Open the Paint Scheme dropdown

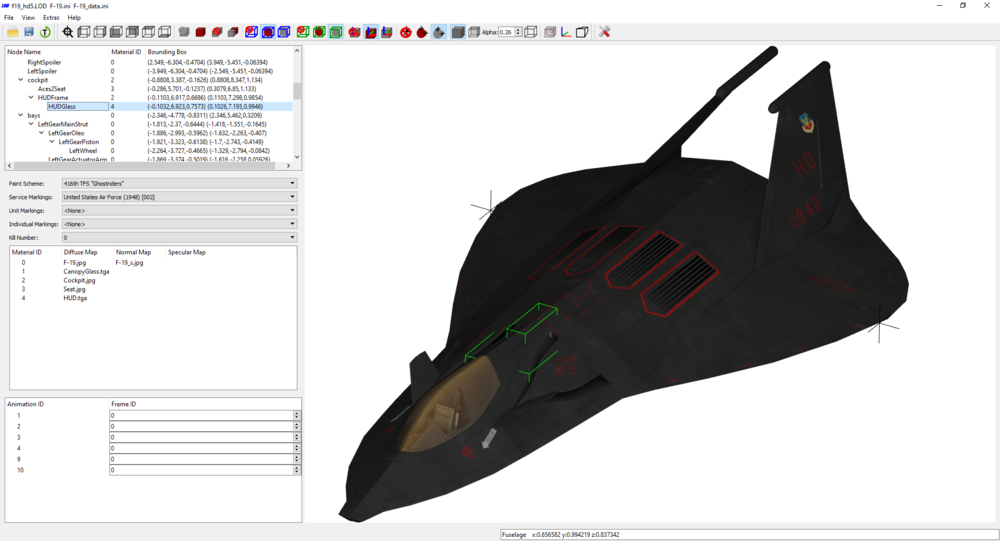[179, 183]
